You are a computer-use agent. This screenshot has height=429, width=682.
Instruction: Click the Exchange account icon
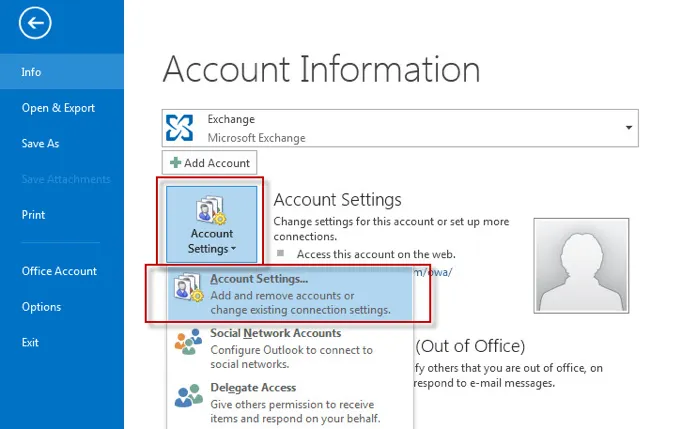click(x=179, y=128)
